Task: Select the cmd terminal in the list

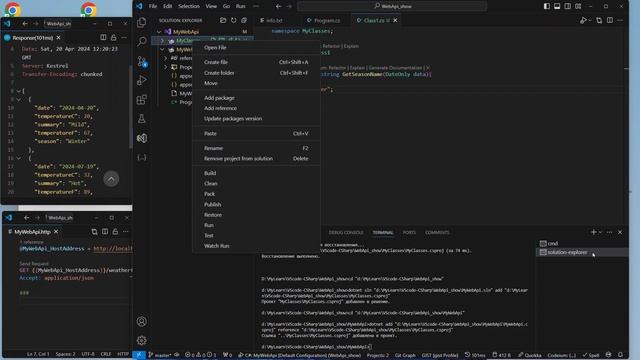Action: pyautogui.click(x=582, y=243)
